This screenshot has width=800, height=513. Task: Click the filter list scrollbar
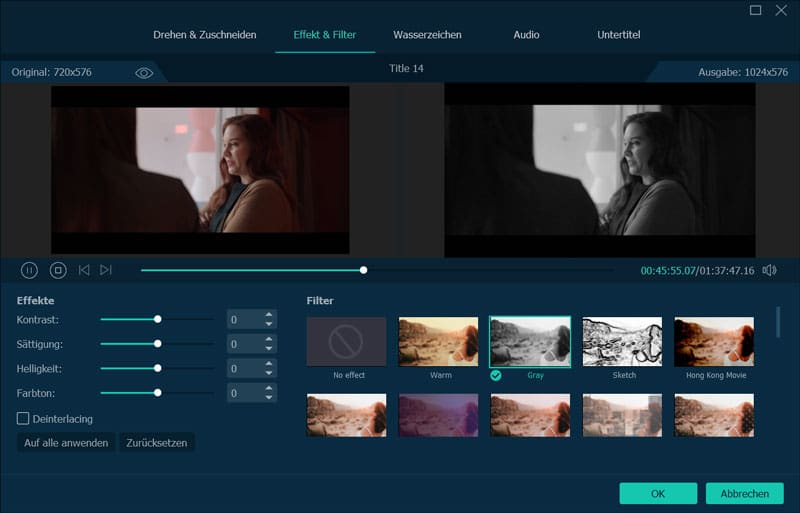click(x=779, y=322)
